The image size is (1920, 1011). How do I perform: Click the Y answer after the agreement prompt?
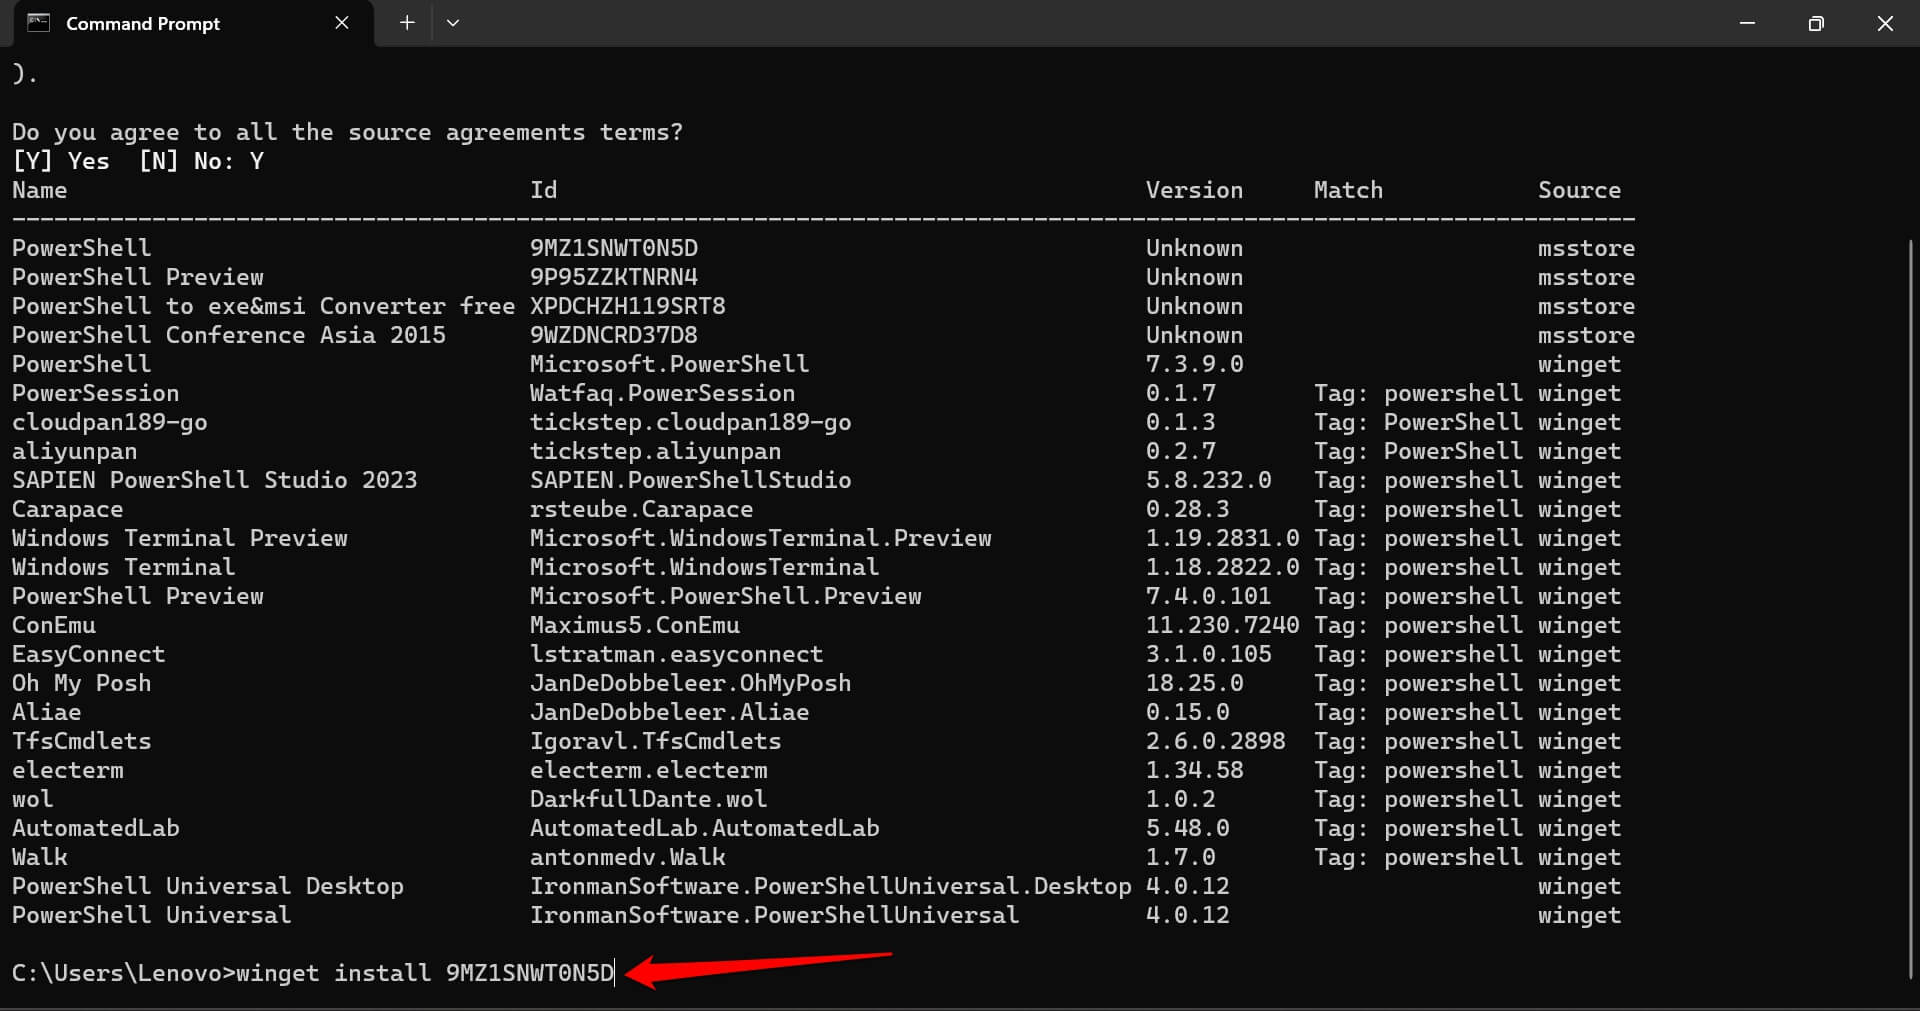tap(257, 160)
